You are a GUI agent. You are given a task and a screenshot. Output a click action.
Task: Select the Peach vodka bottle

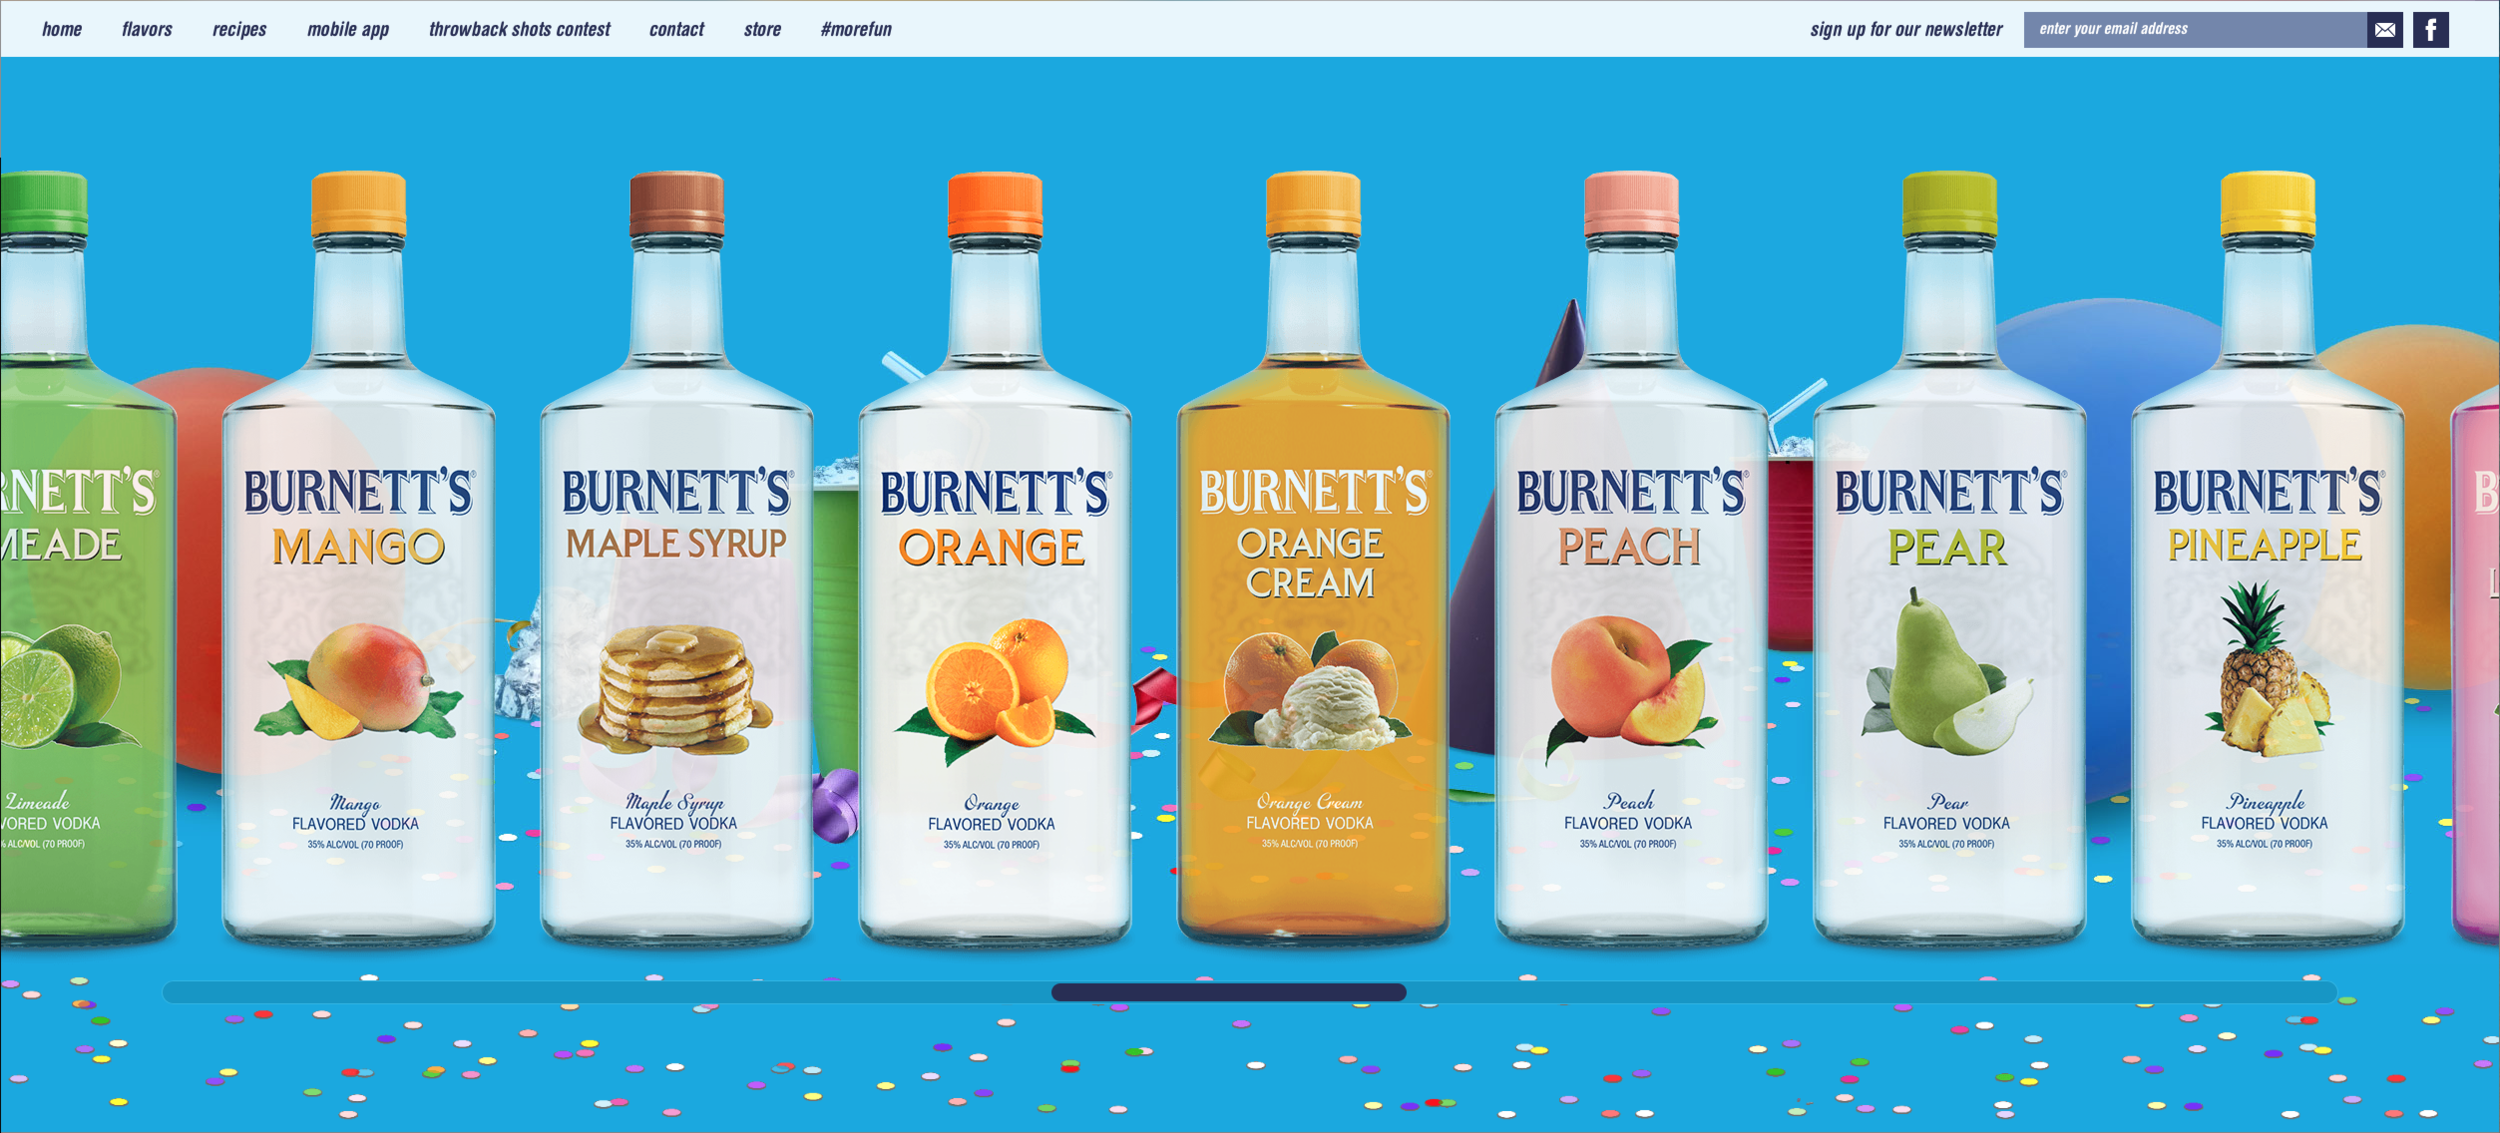point(1630,558)
